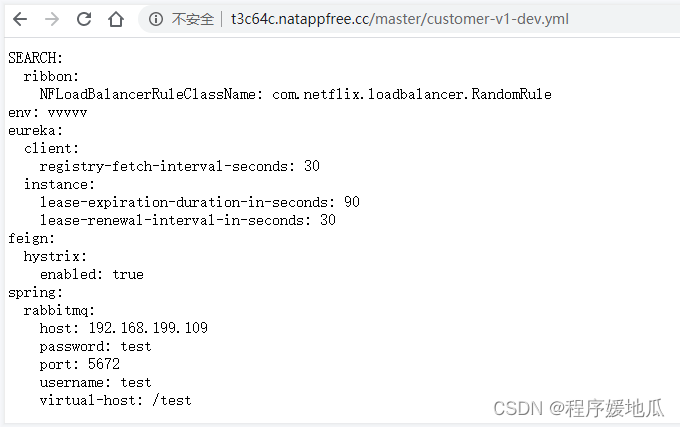680x427 pixels.
Task: Reload the current page
Action: (x=84, y=19)
